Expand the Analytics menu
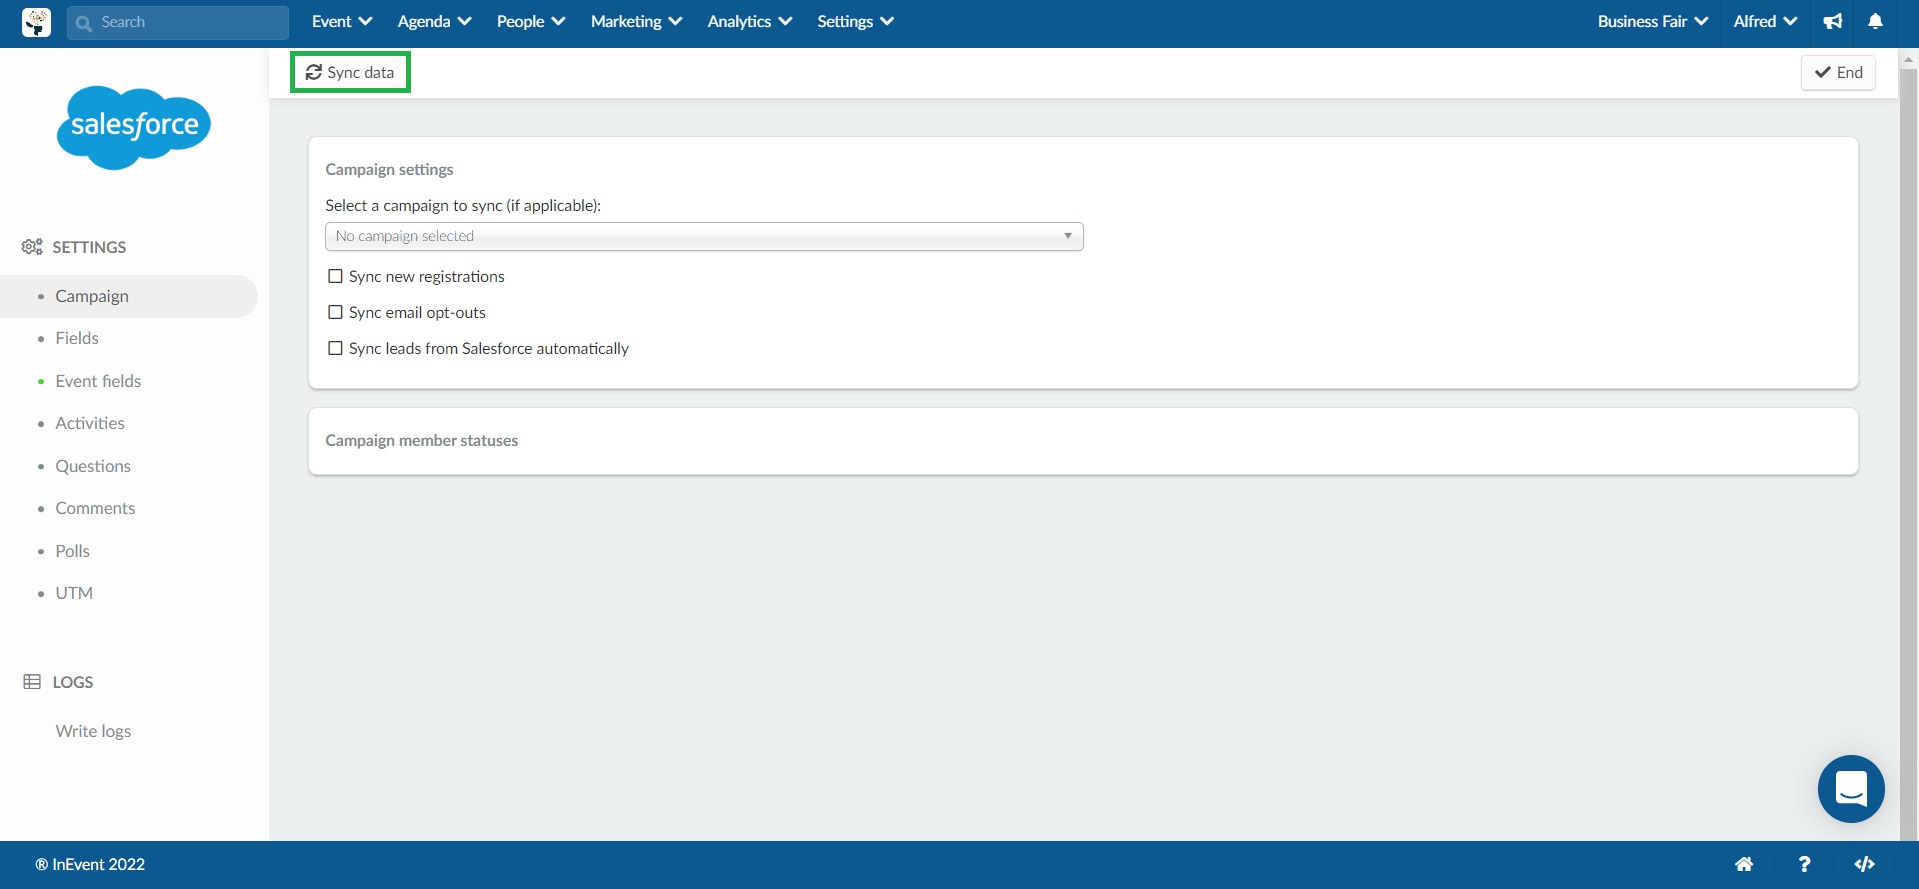 [749, 22]
